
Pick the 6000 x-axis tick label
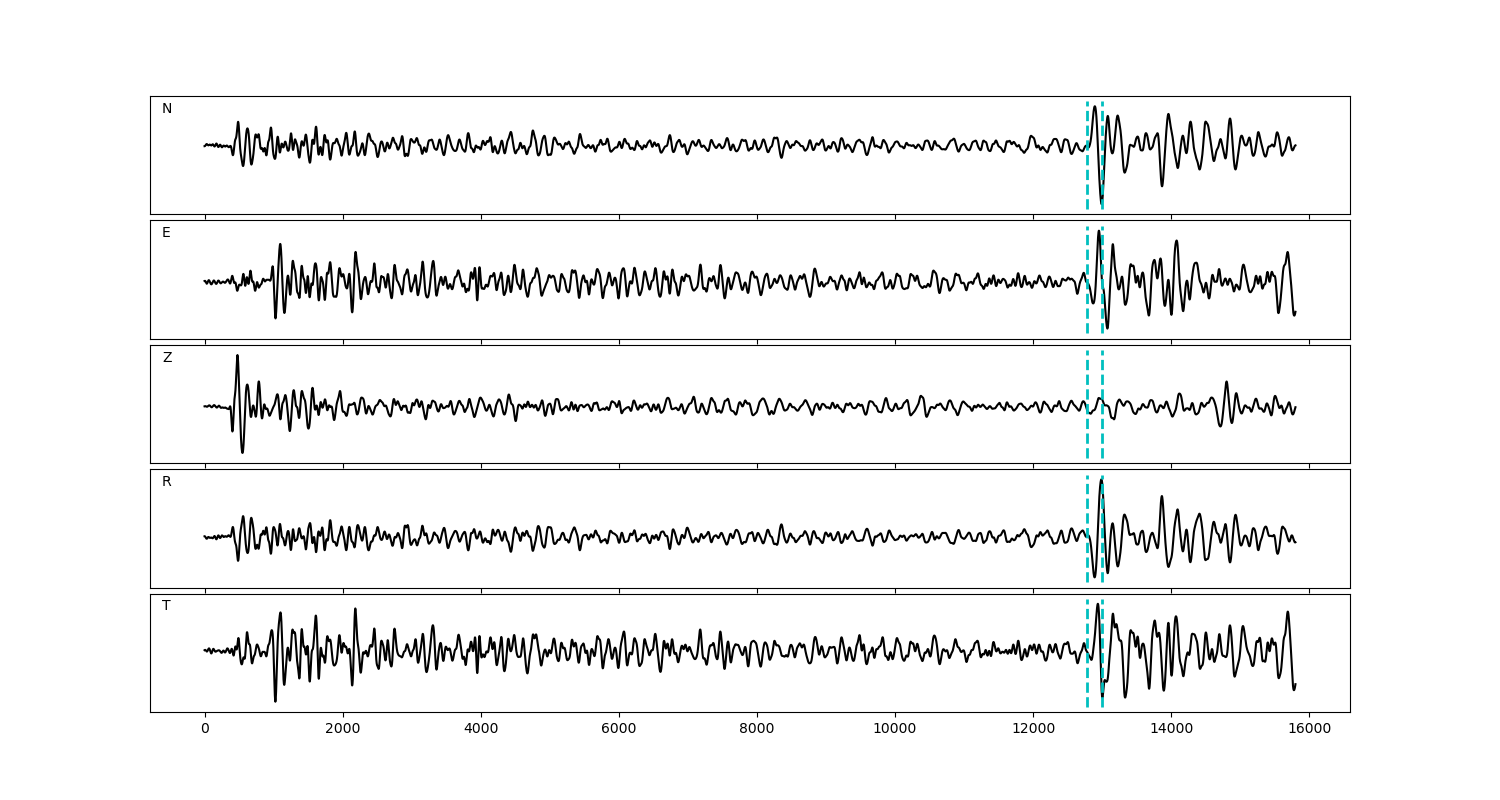[x=619, y=730]
